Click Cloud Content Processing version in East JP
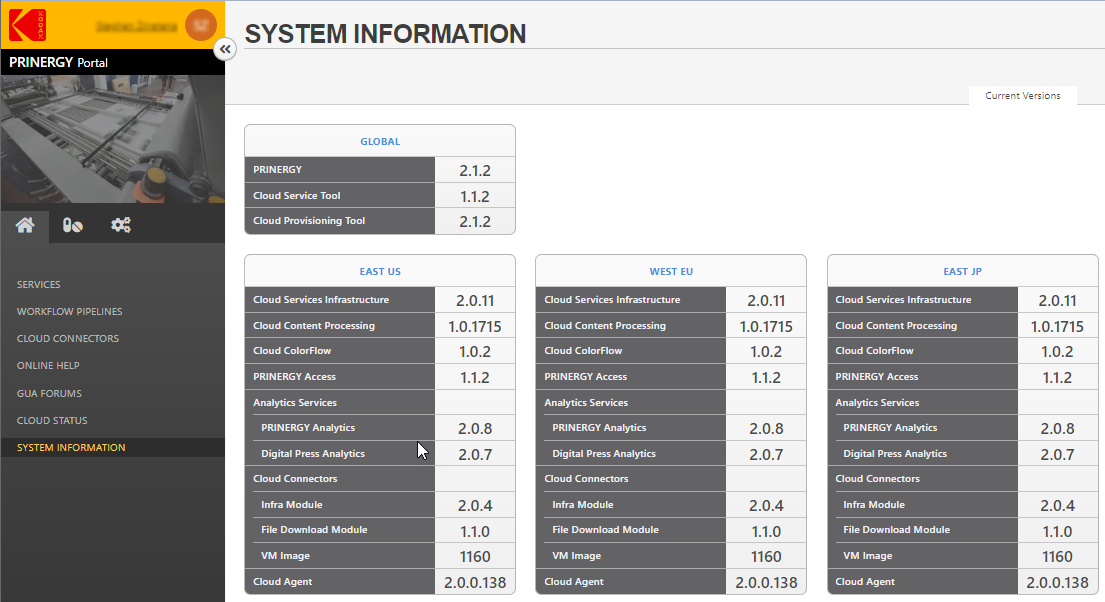1105x602 pixels. pos(1057,327)
